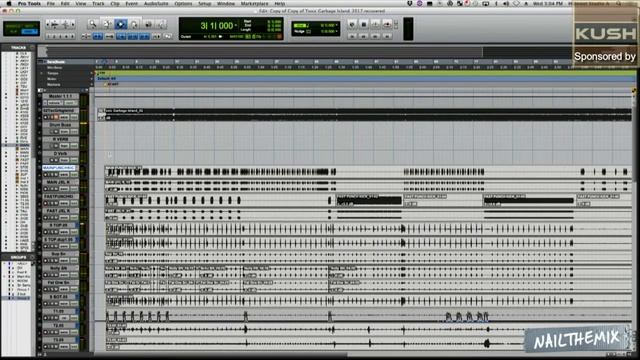Mute the 02ToxGarbageIsld track

point(56,117)
